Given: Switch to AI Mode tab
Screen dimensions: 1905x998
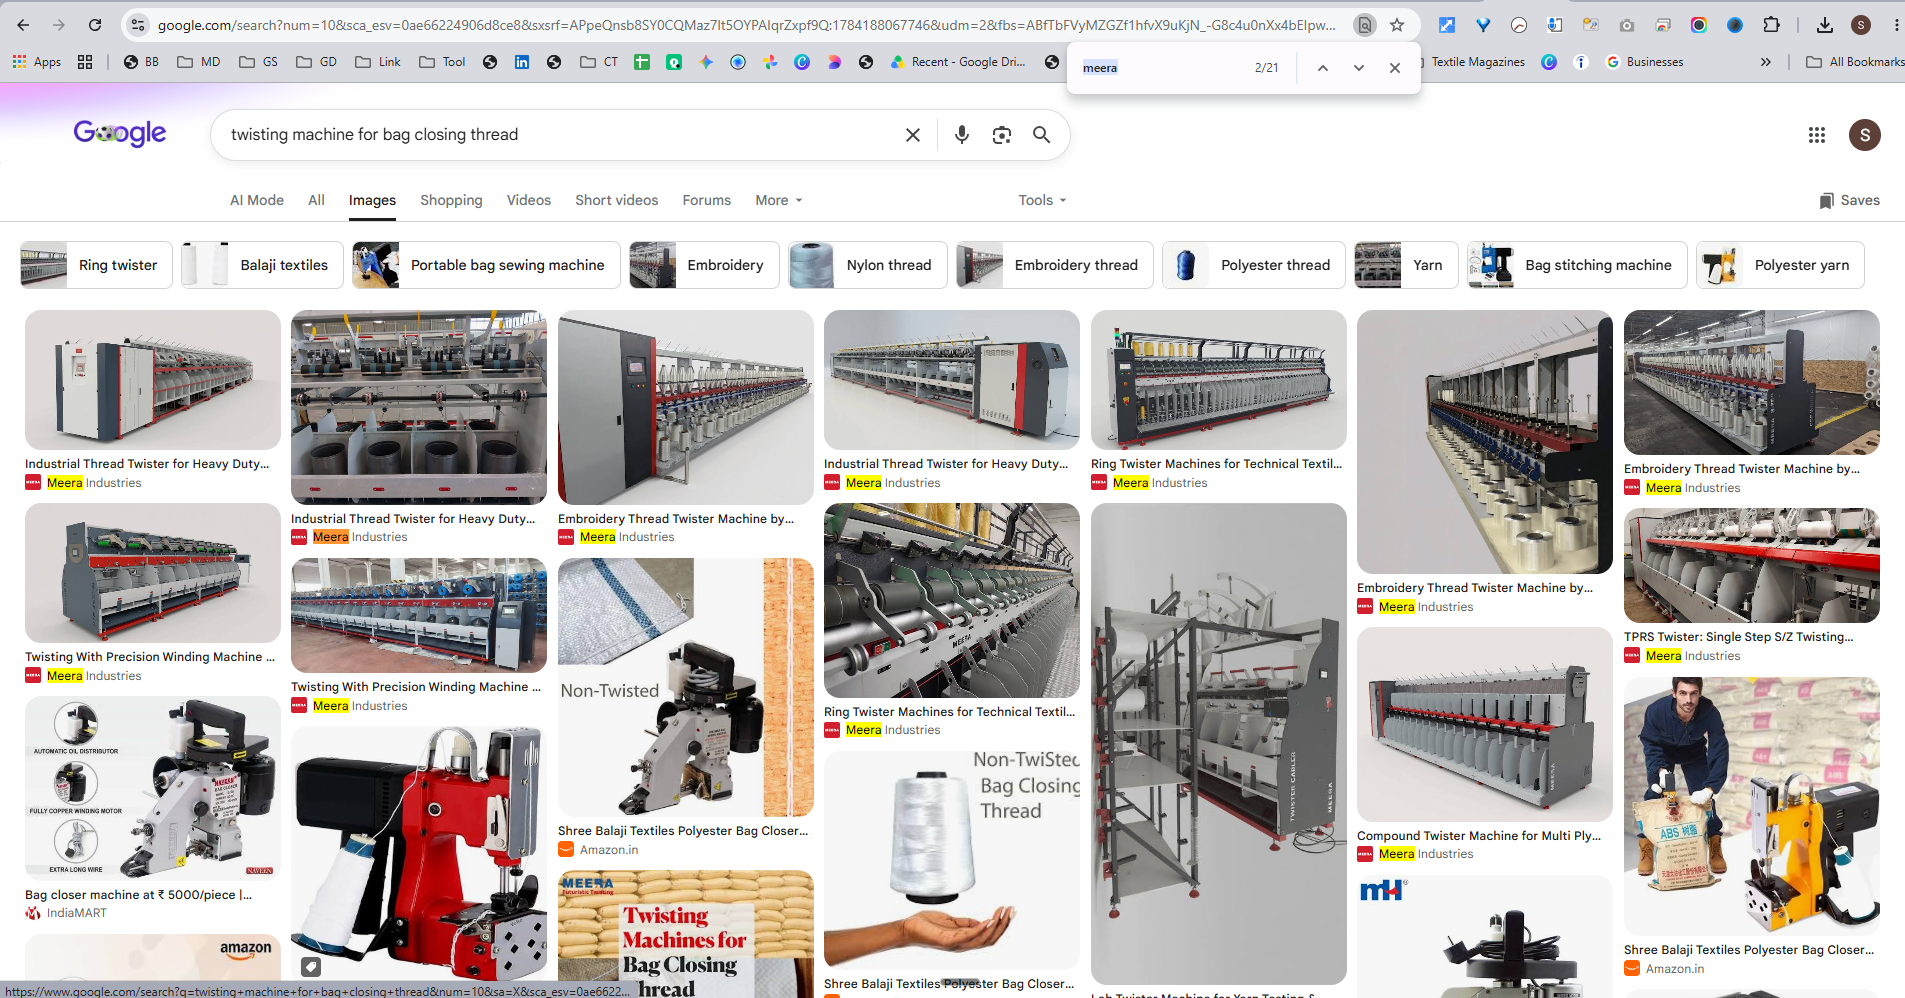Looking at the screenshot, I should pos(257,200).
